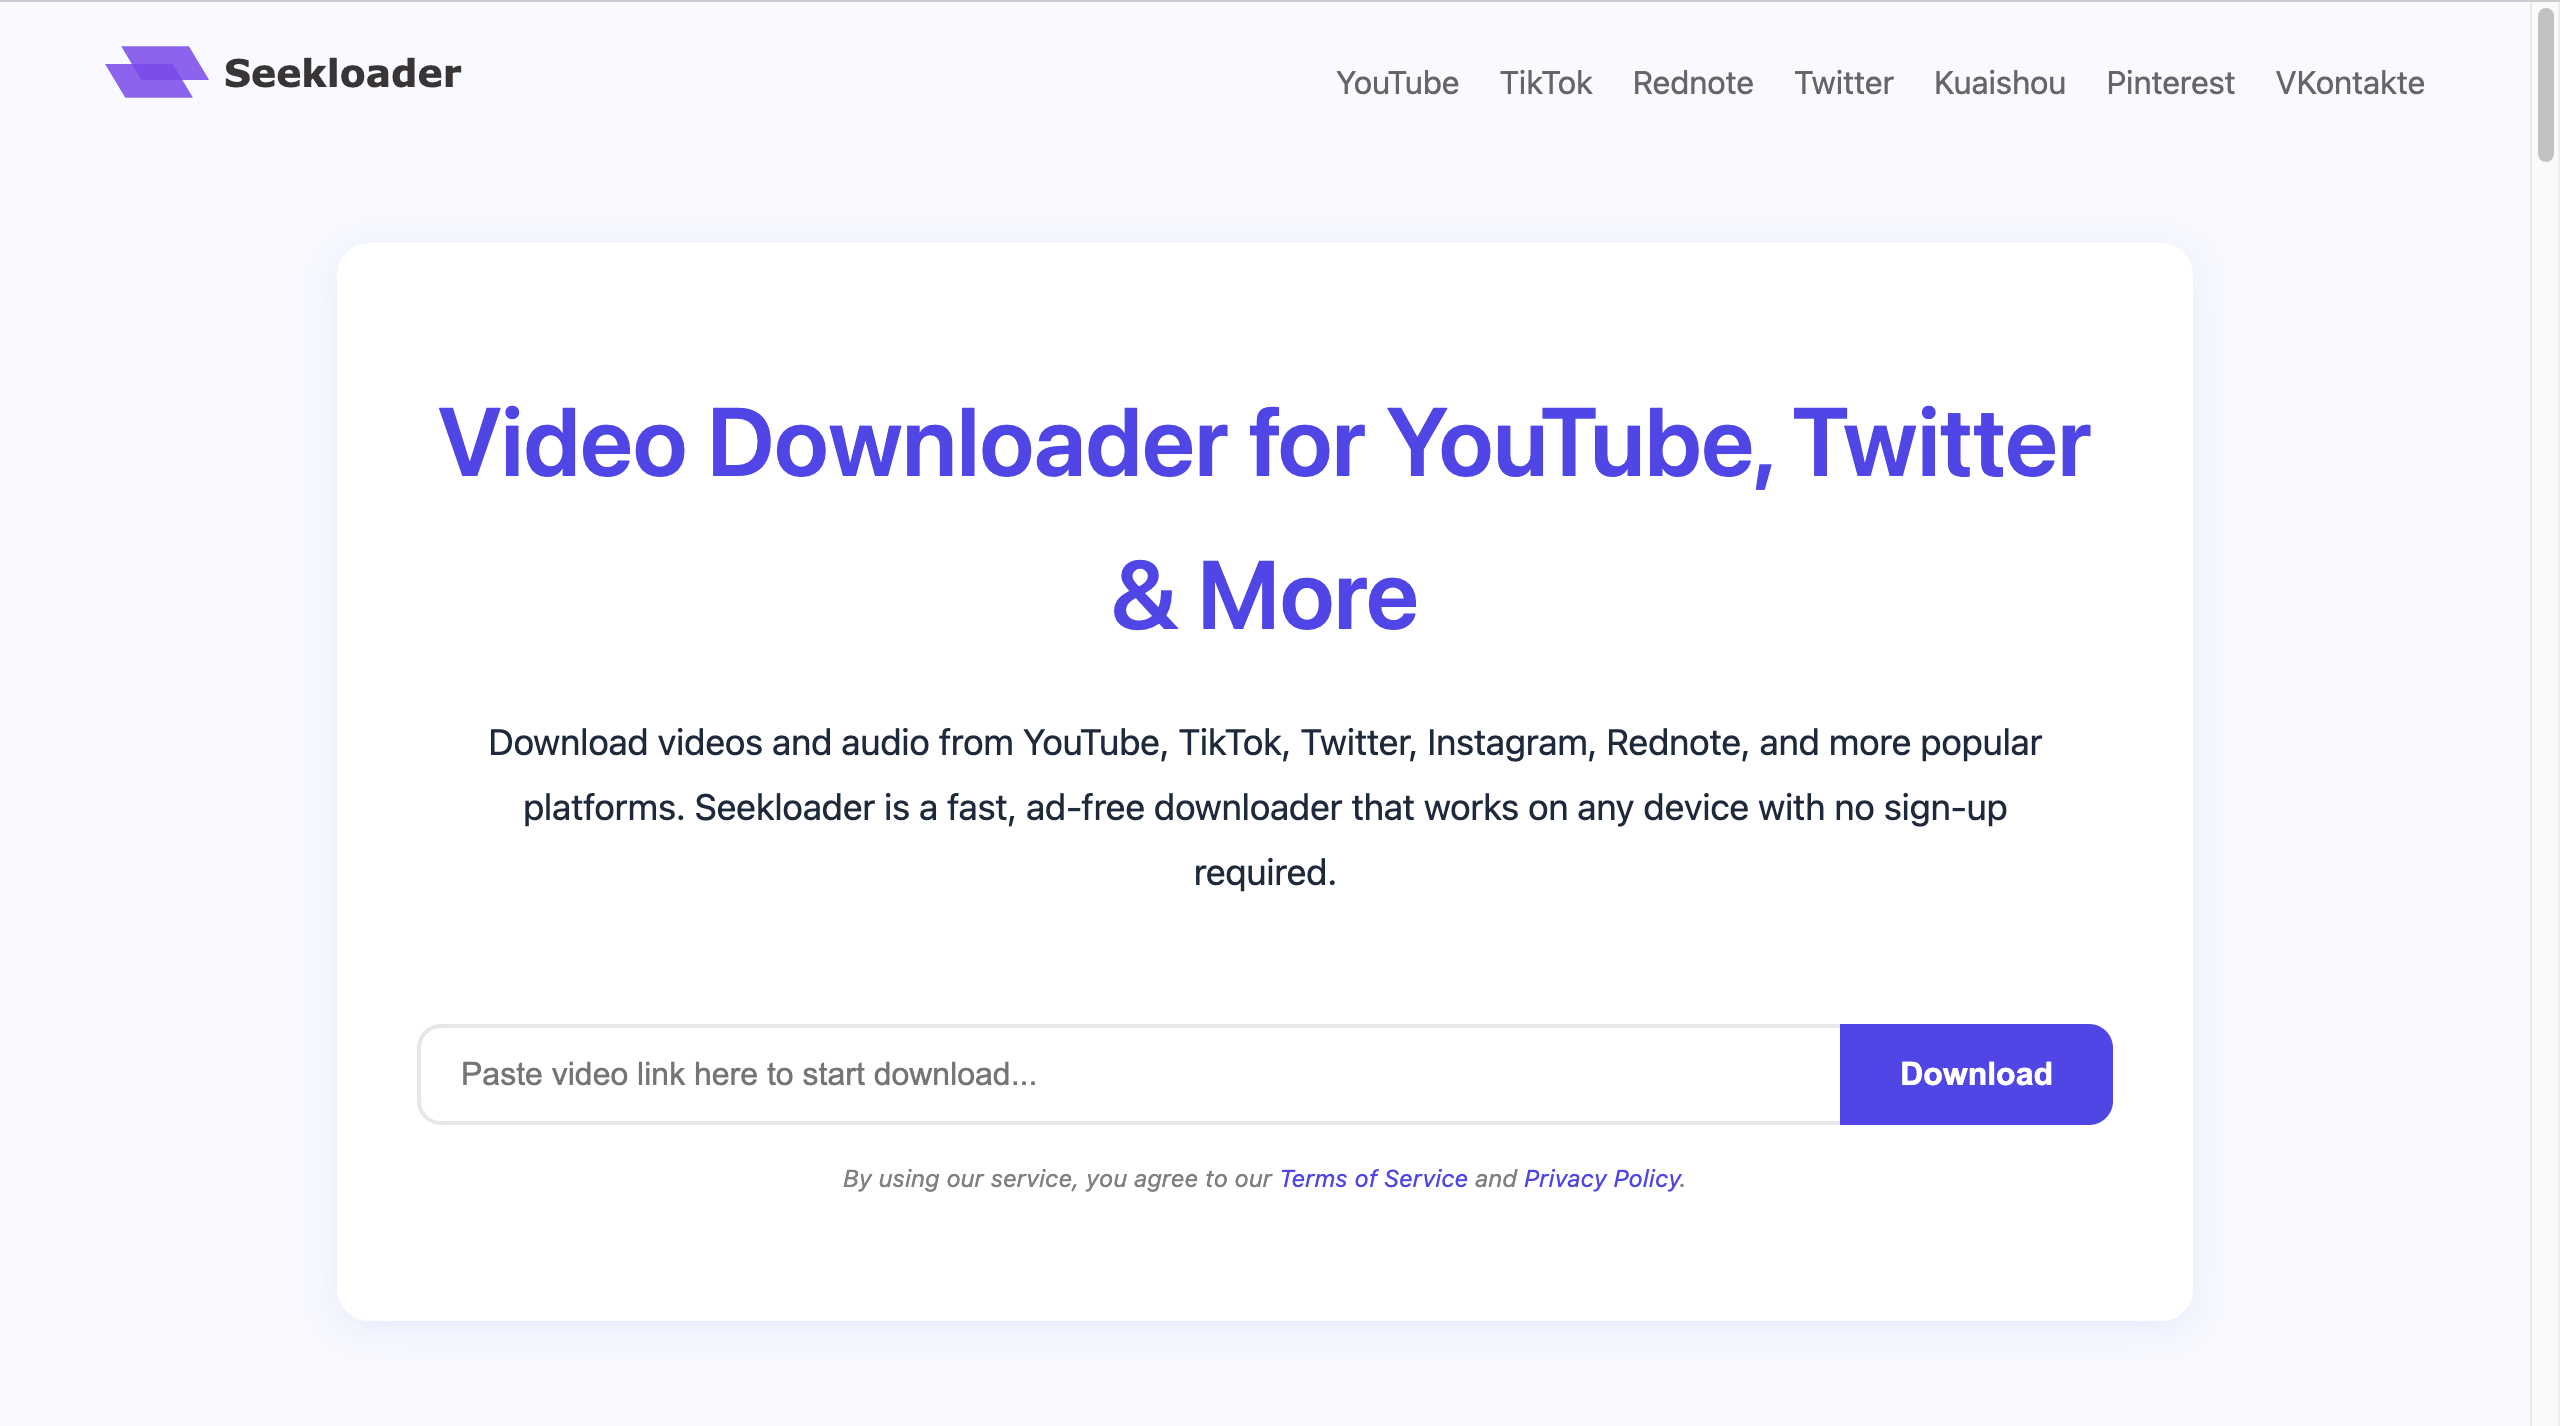Click the Download button
Image resolution: width=2560 pixels, height=1426 pixels.
coord(1974,1073)
